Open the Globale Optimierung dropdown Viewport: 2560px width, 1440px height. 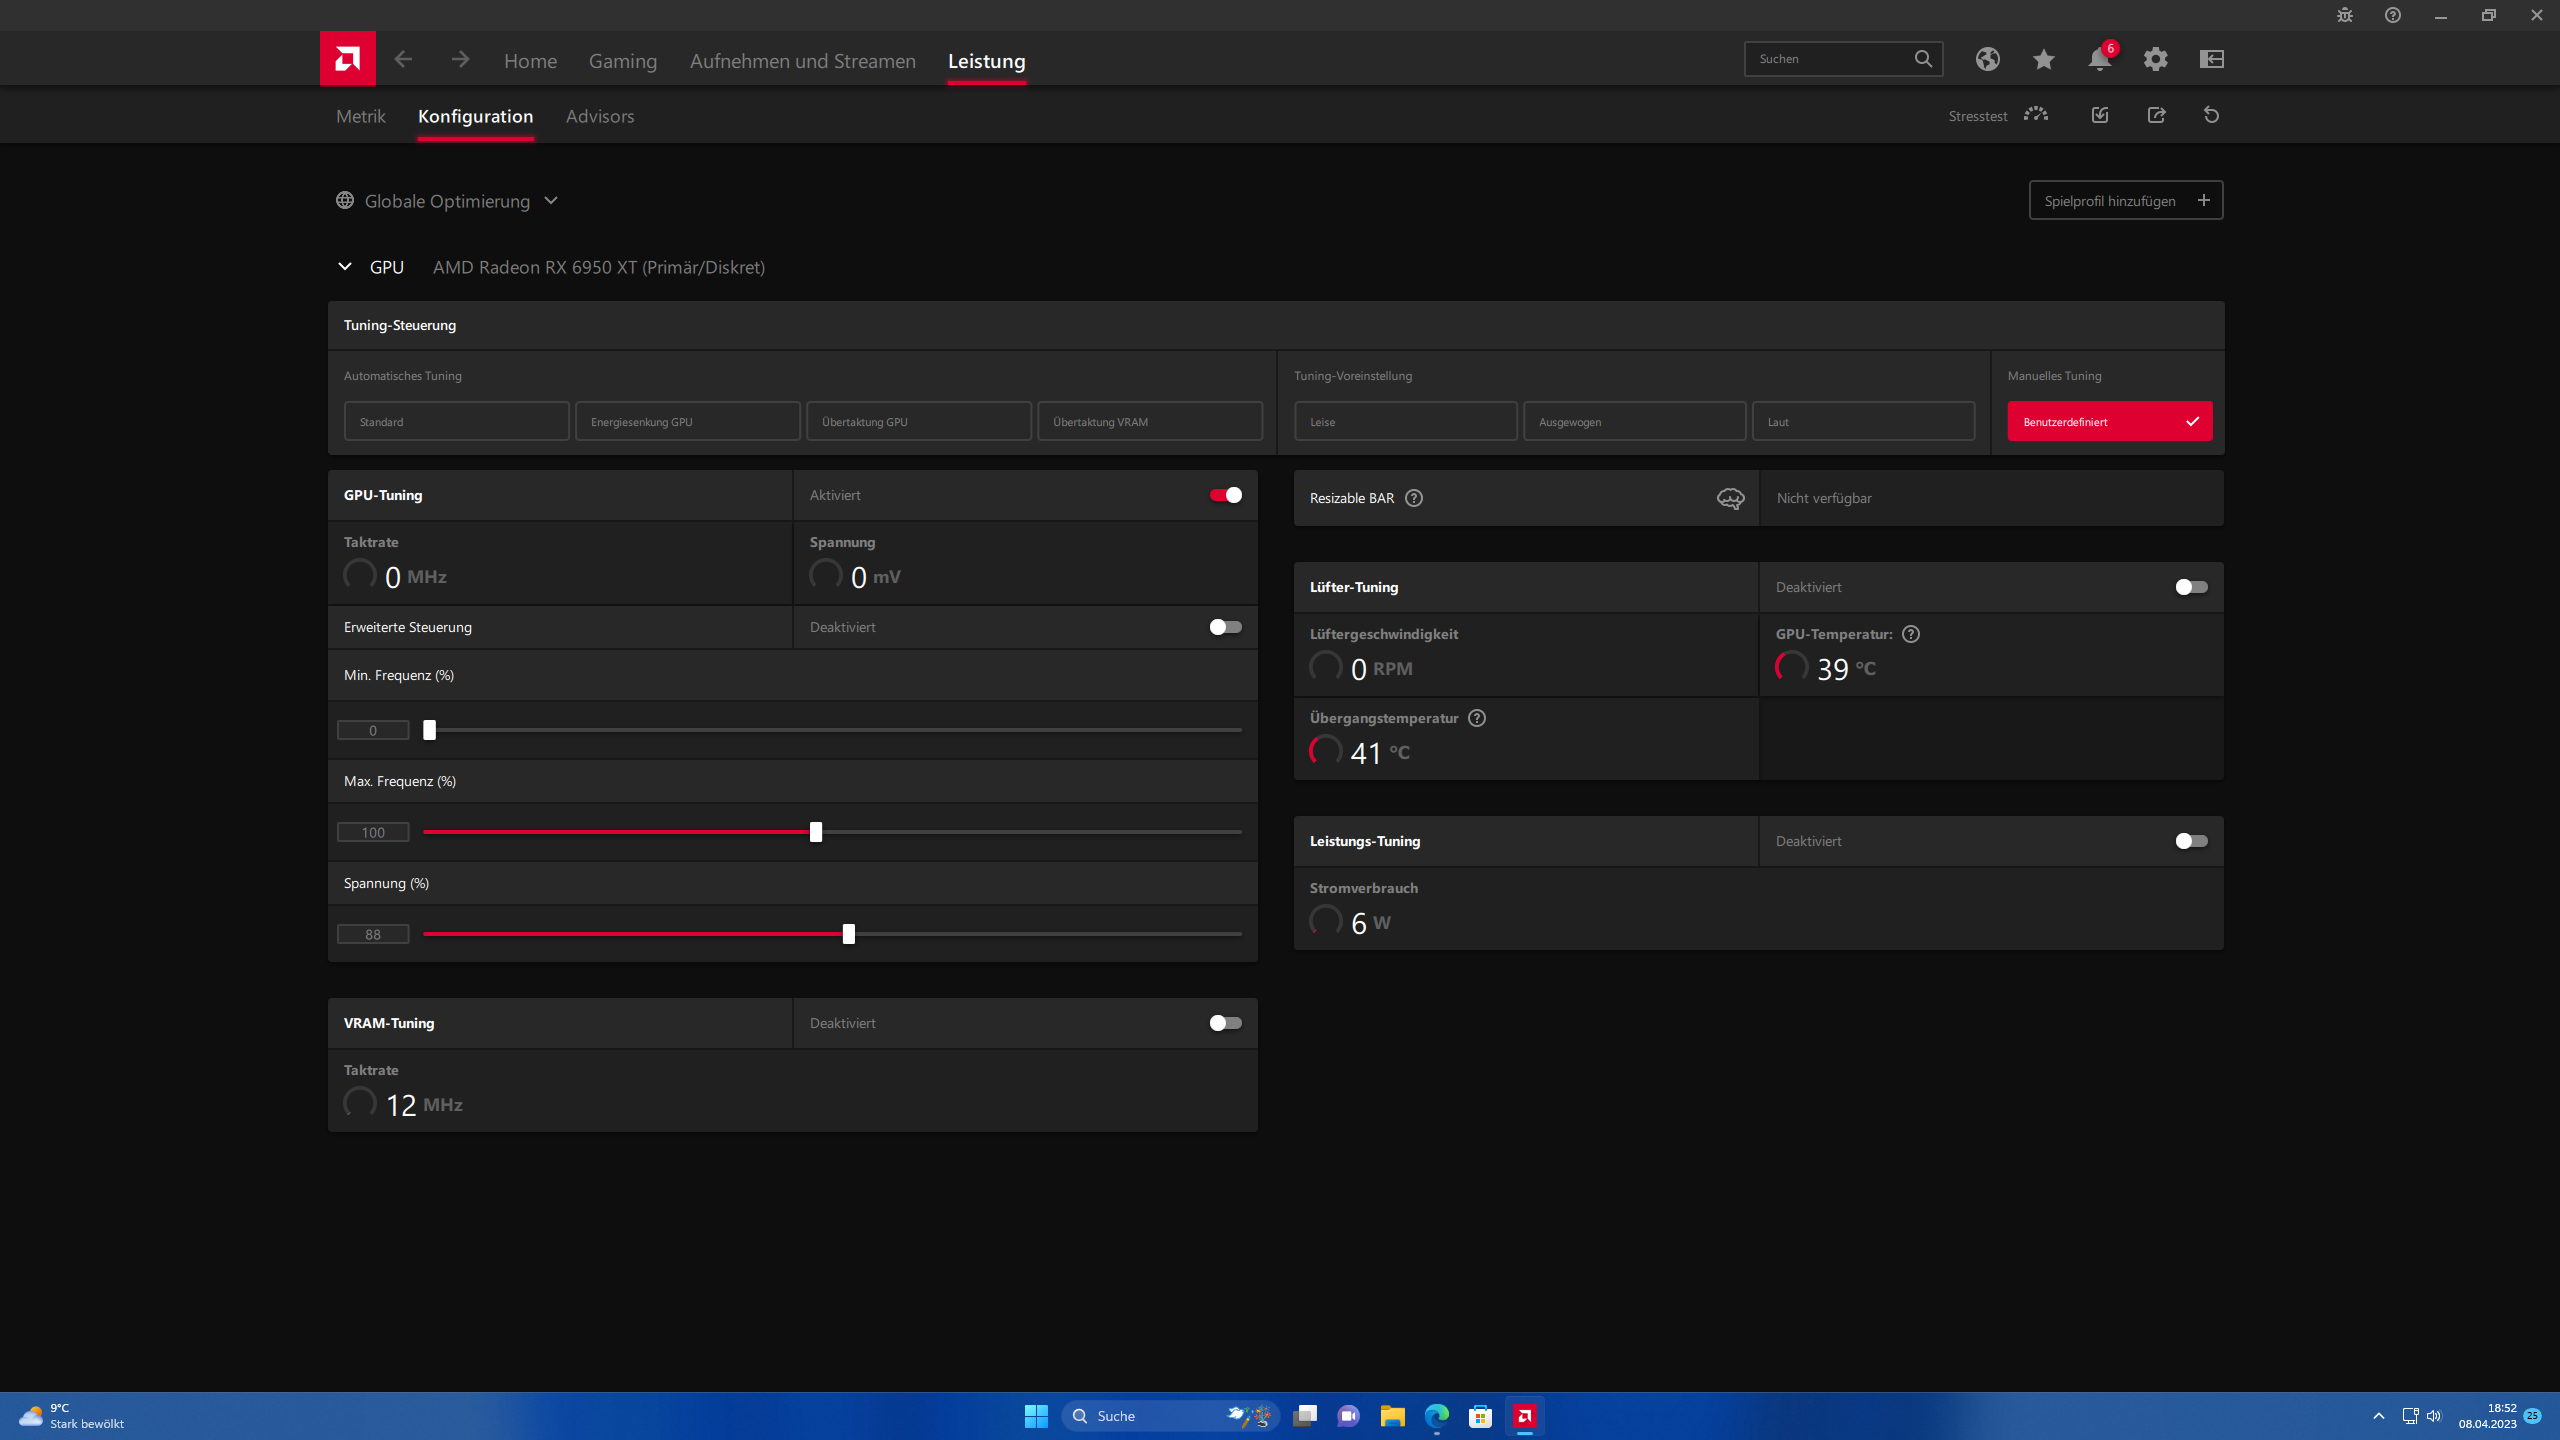tap(448, 201)
